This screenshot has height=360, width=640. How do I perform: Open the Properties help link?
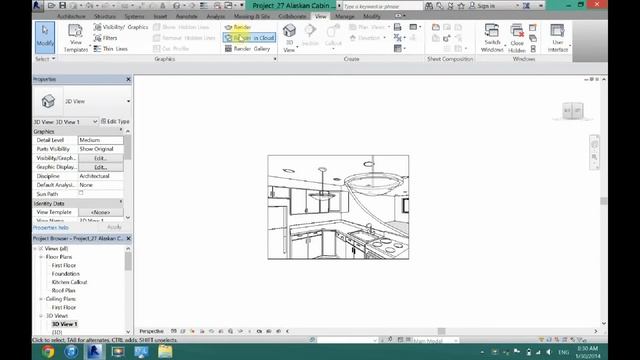[51, 228]
